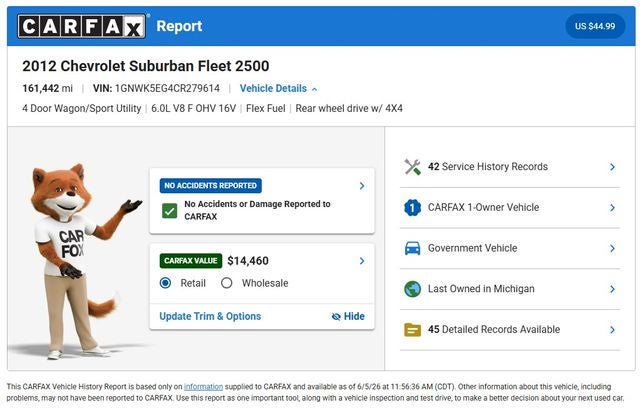Open 45 Detailed Records Available text
Viewport: 640px width, 411px height.
tap(494, 330)
